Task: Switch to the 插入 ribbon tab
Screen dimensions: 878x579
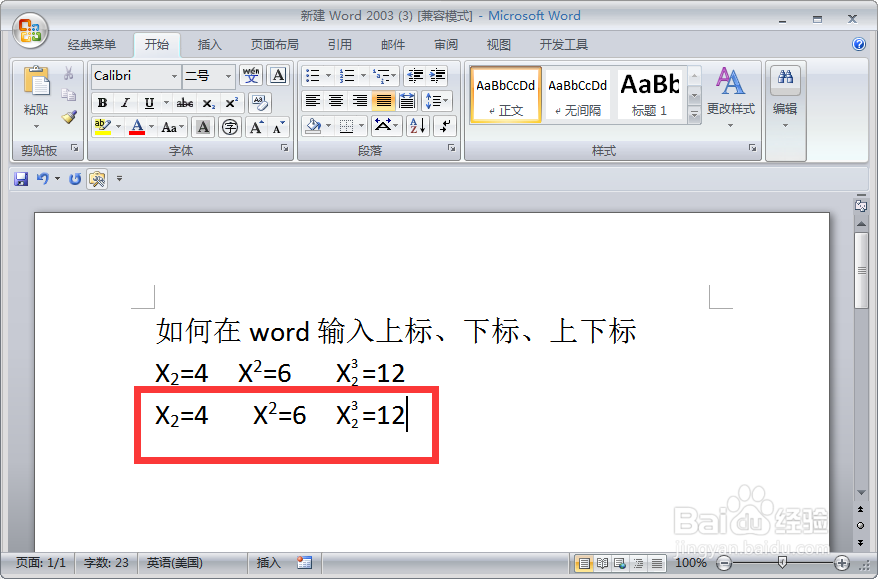Action: point(207,44)
